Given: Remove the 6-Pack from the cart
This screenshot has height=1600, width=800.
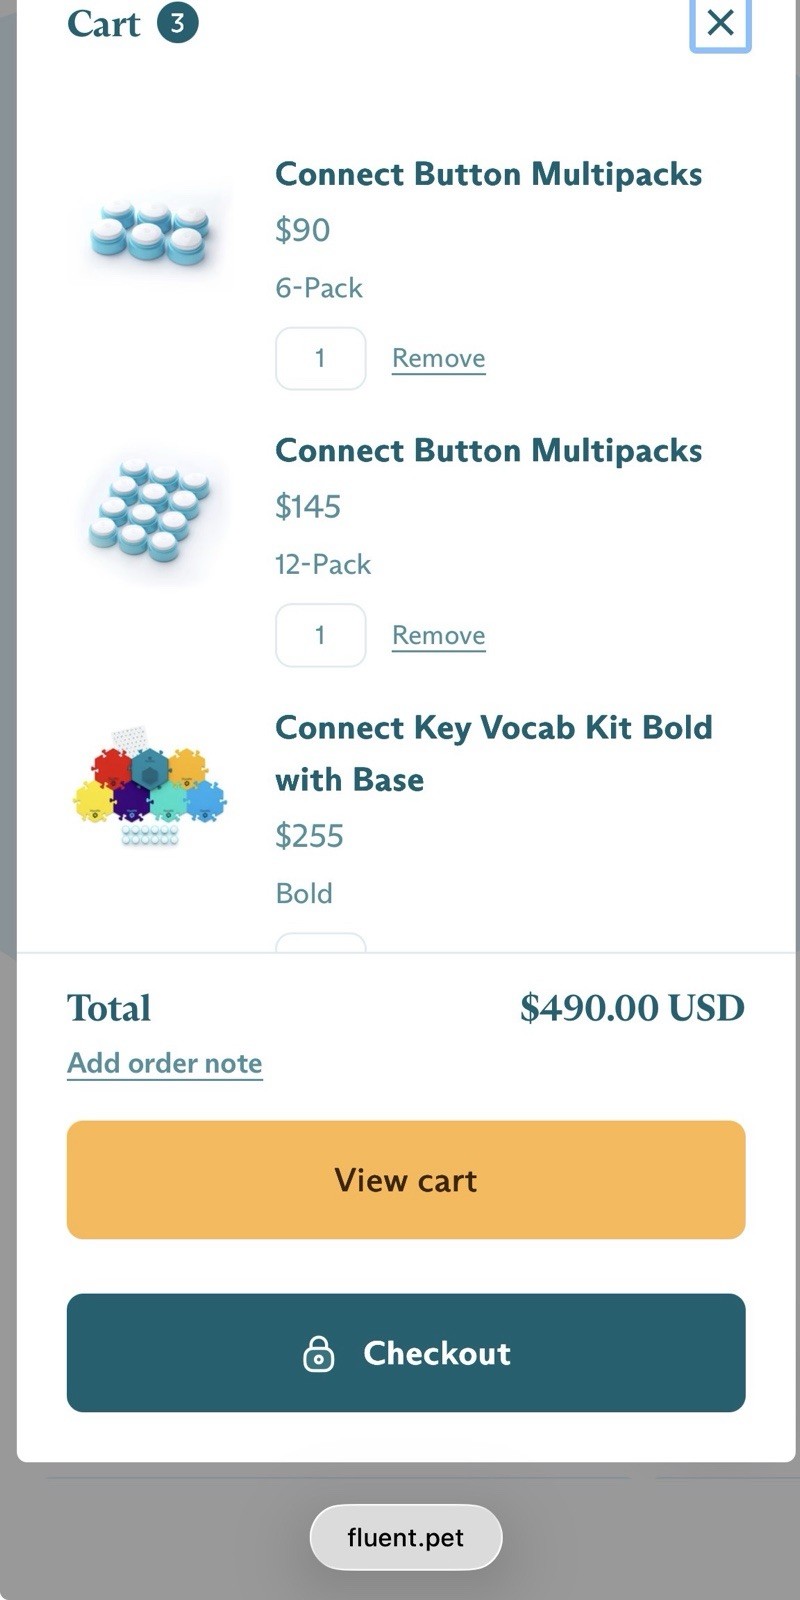Looking at the screenshot, I should point(438,357).
